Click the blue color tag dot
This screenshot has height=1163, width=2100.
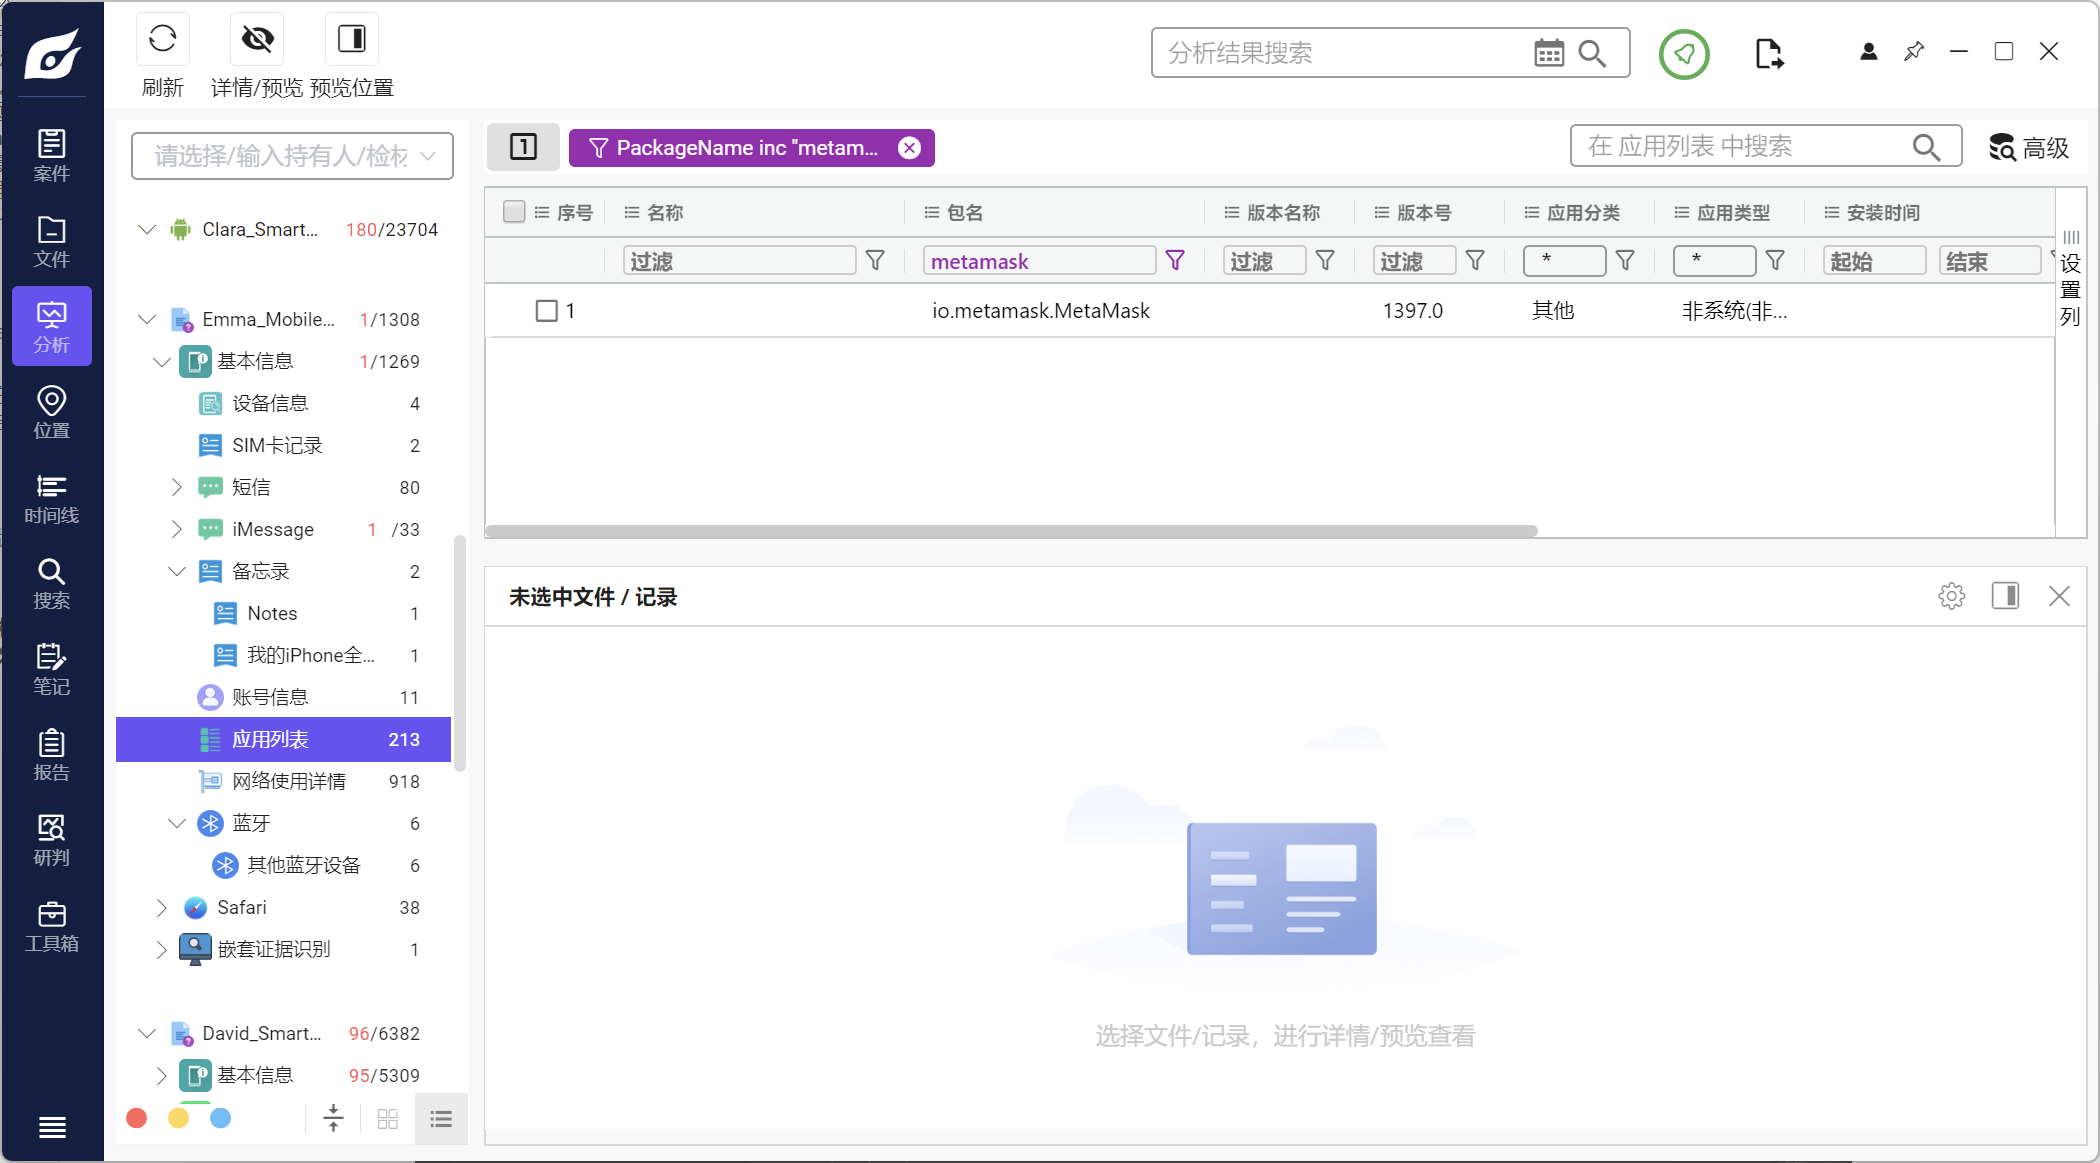221,1118
